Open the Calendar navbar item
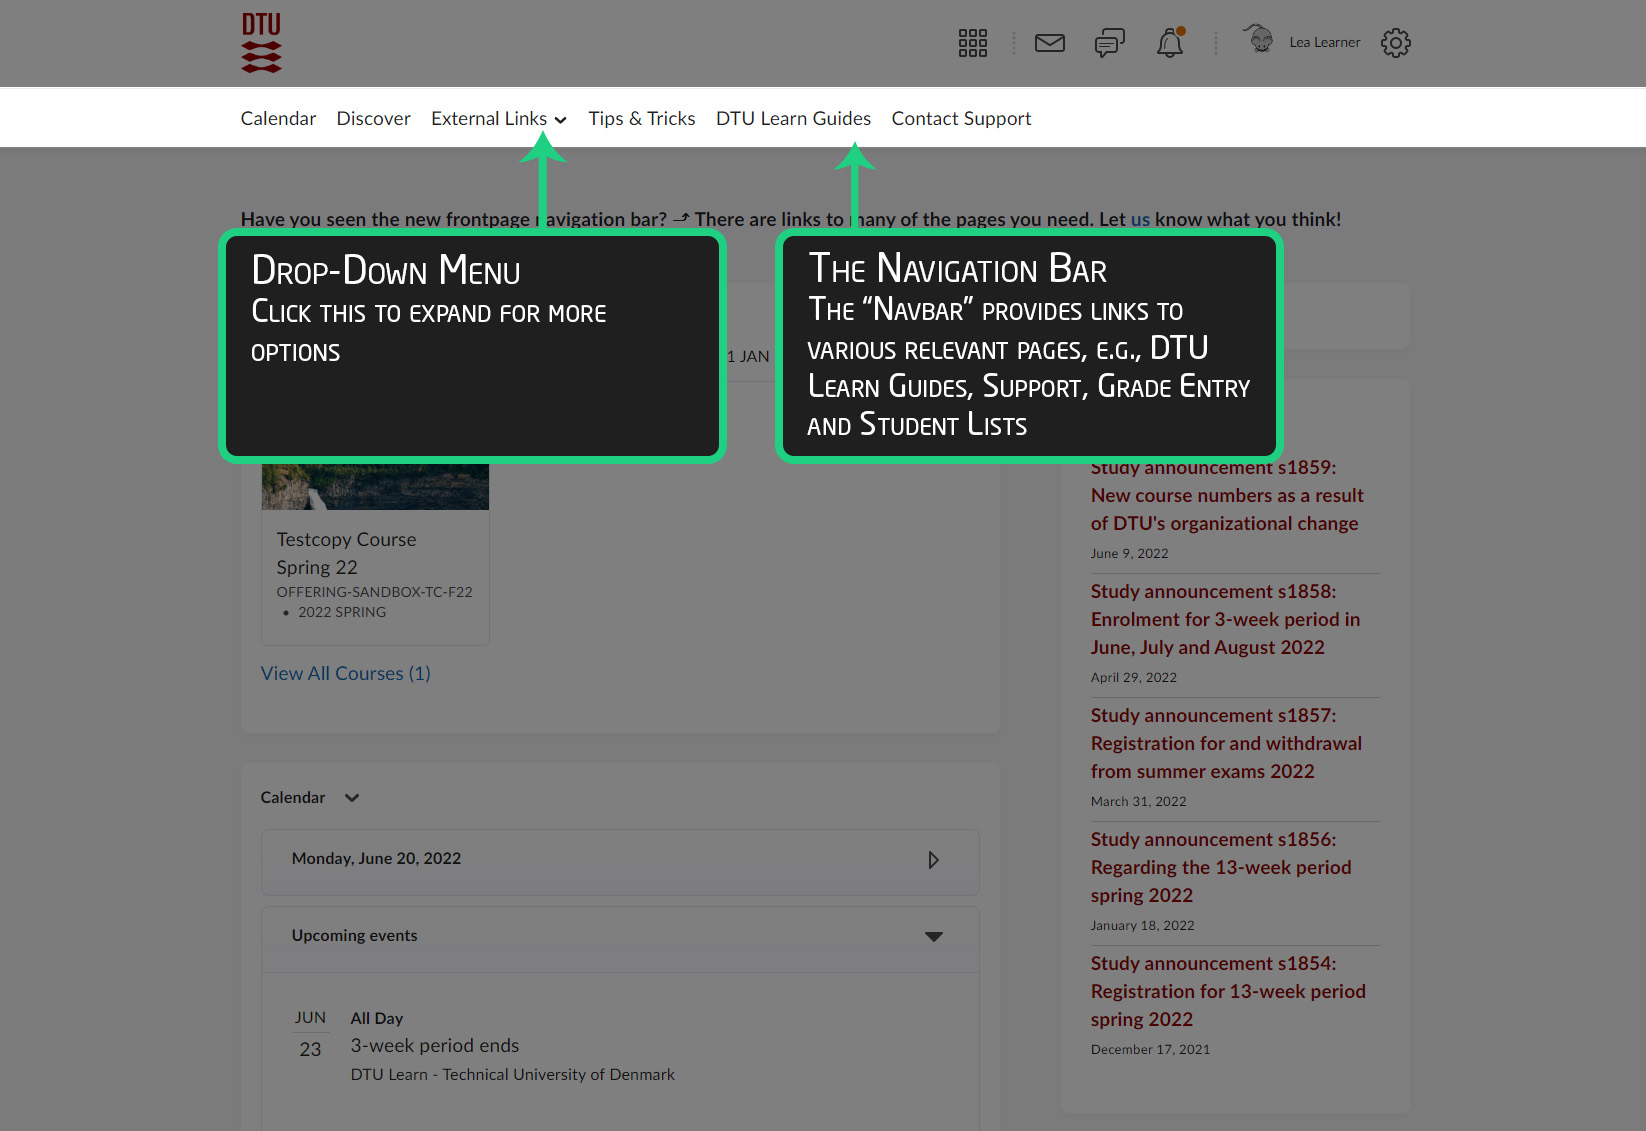1646x1131 pixels. coord(278,119)
